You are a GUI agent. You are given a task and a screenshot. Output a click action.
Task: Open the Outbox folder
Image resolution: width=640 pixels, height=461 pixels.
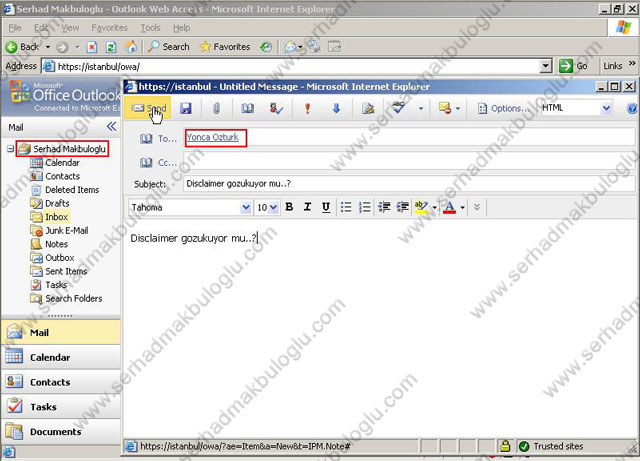coord(52,258)
